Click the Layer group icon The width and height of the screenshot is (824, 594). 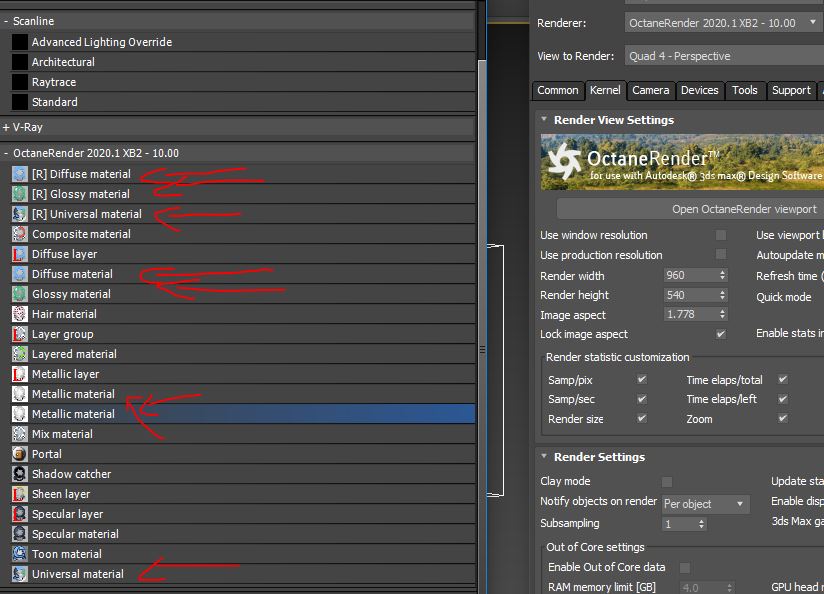coord(19,334)
